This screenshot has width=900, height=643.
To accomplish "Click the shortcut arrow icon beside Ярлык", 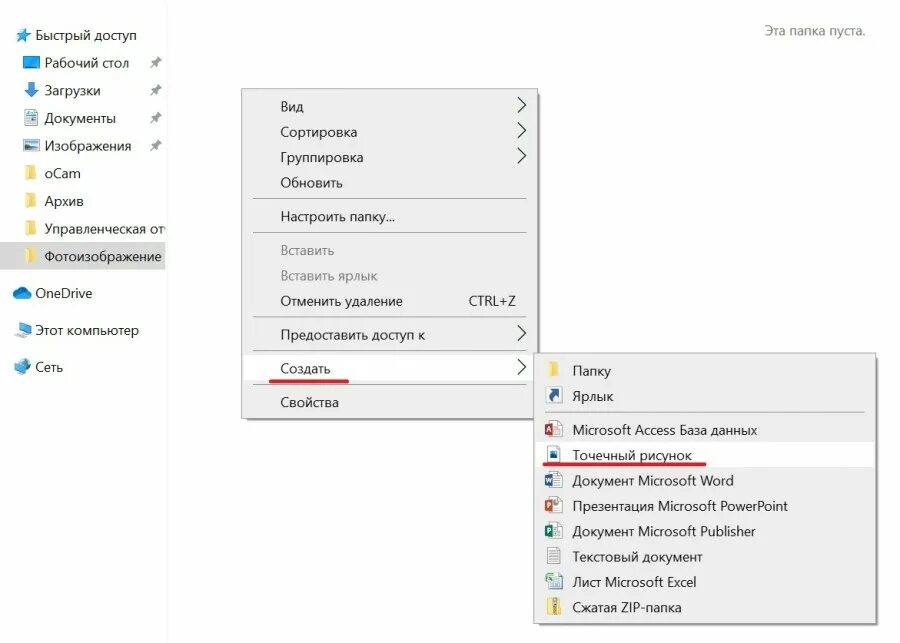I will (x=553, y=396).
